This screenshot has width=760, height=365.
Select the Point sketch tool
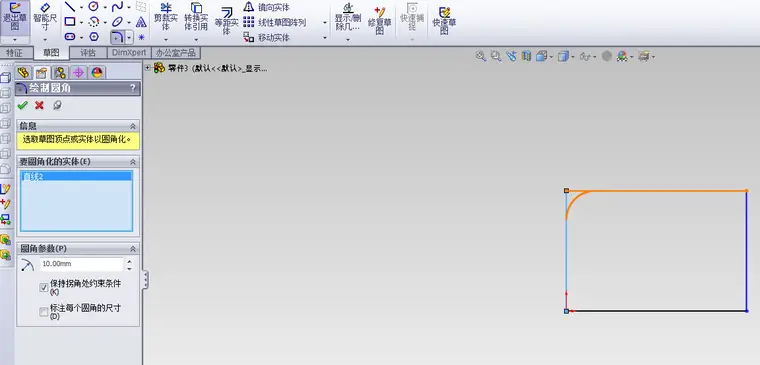[x=141, y=37]
